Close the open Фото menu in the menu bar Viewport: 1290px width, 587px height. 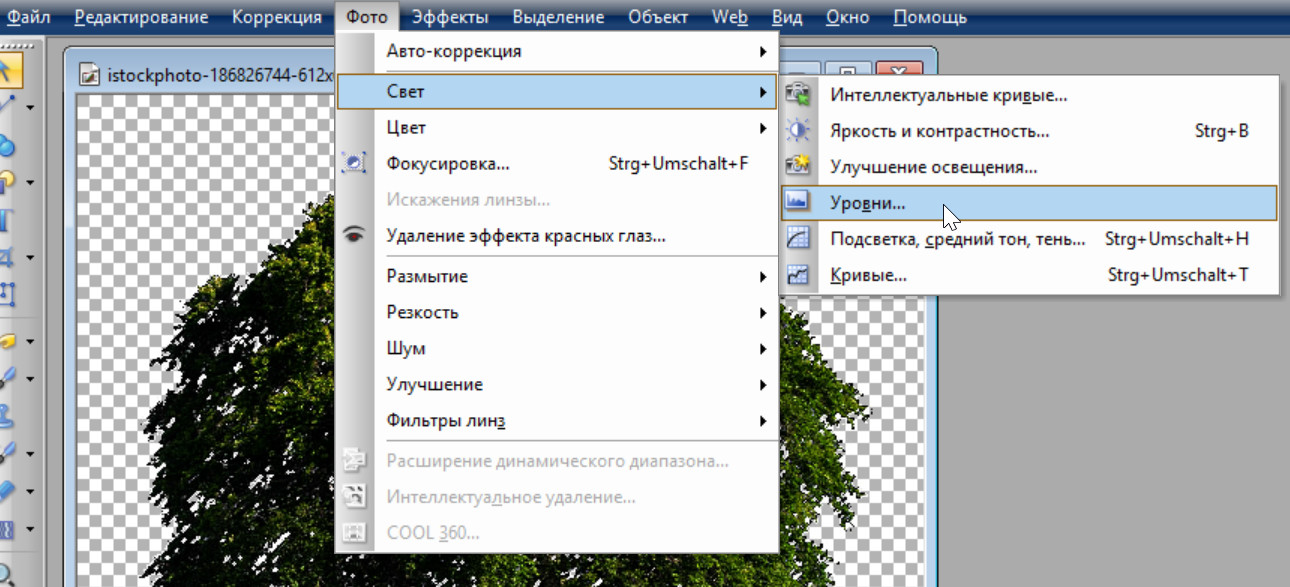pyautogui.click(x=367, y=17)
